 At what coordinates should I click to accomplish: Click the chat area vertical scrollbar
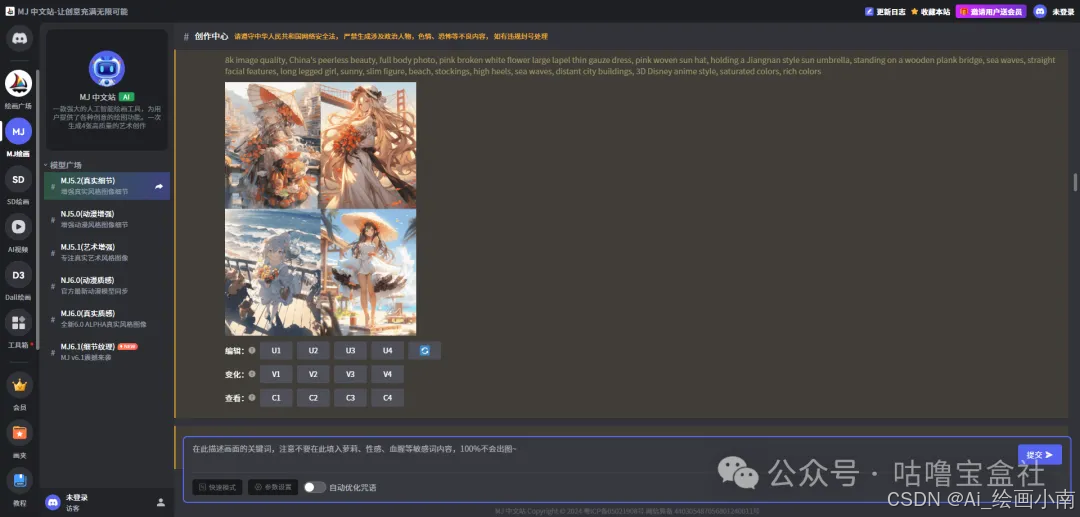(x=1074, y=182)
